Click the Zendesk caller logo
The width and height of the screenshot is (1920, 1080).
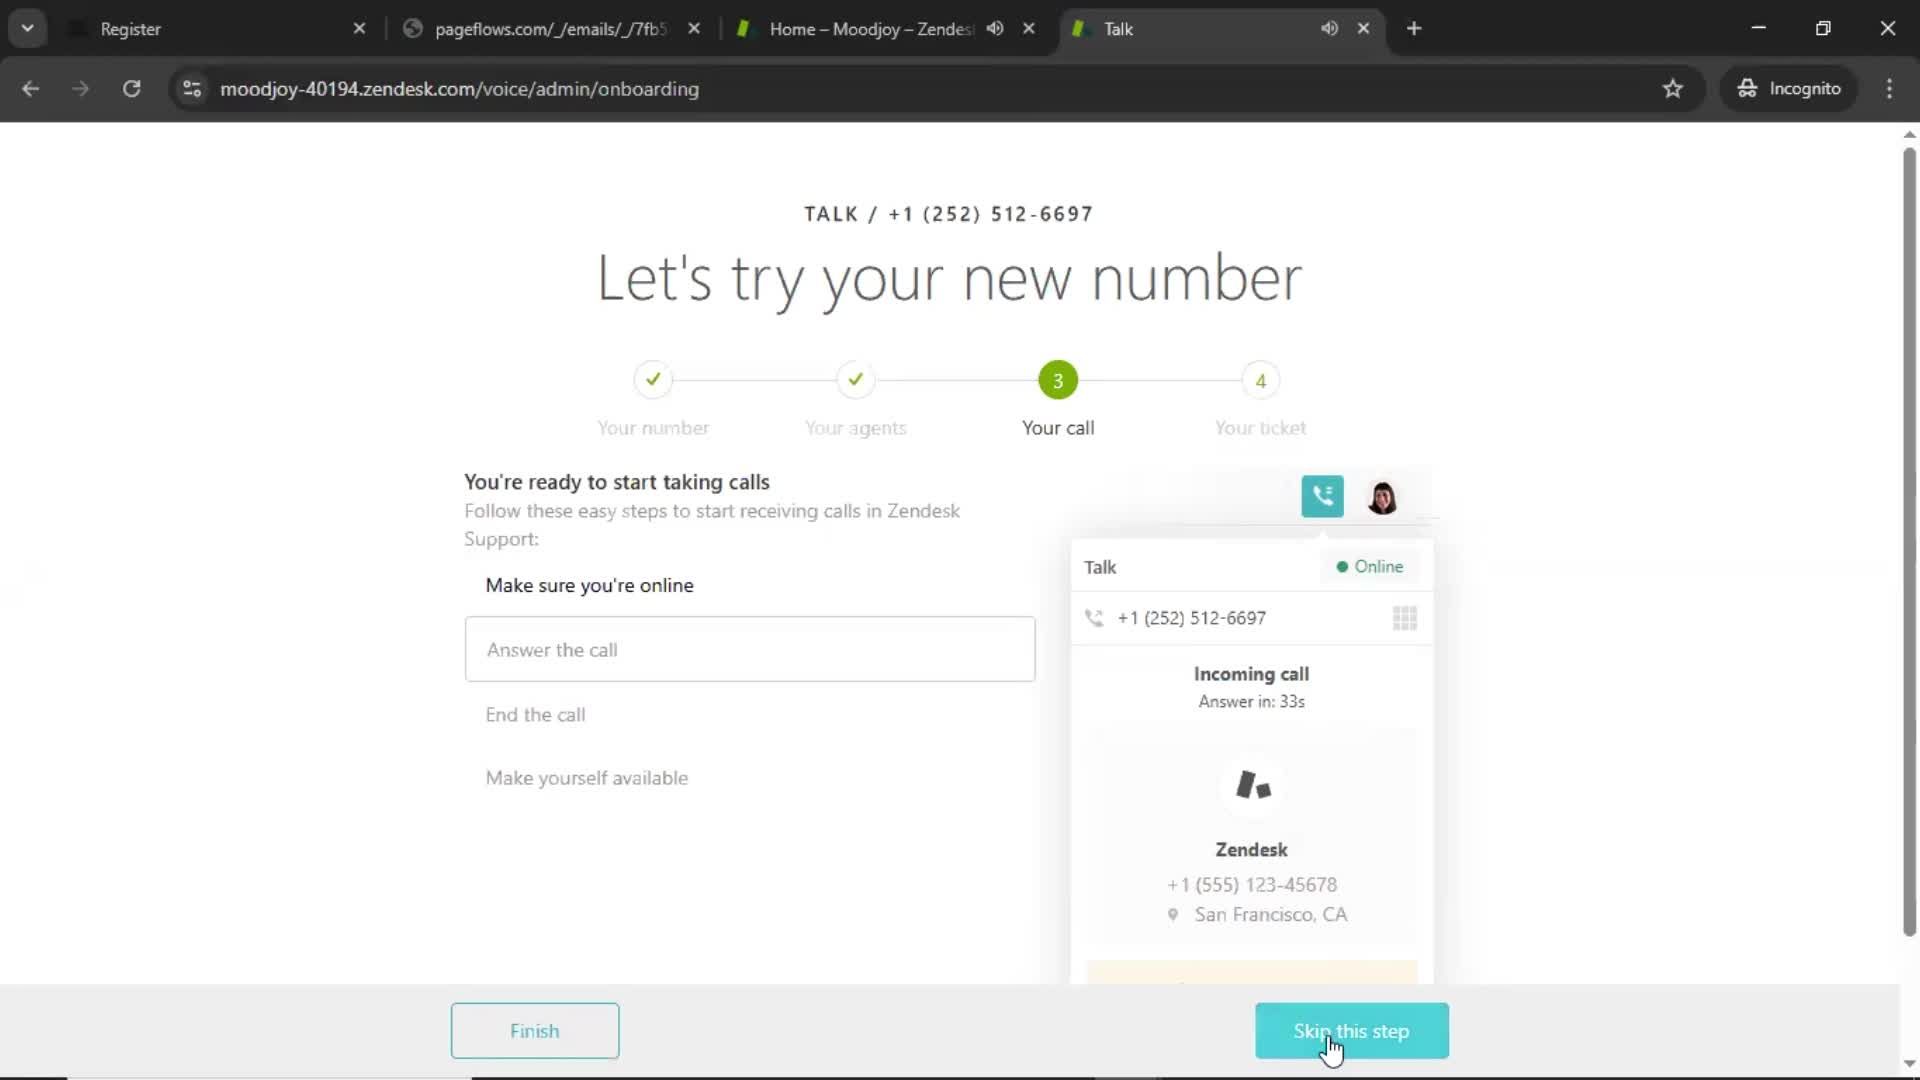(x=1252, y=785)
